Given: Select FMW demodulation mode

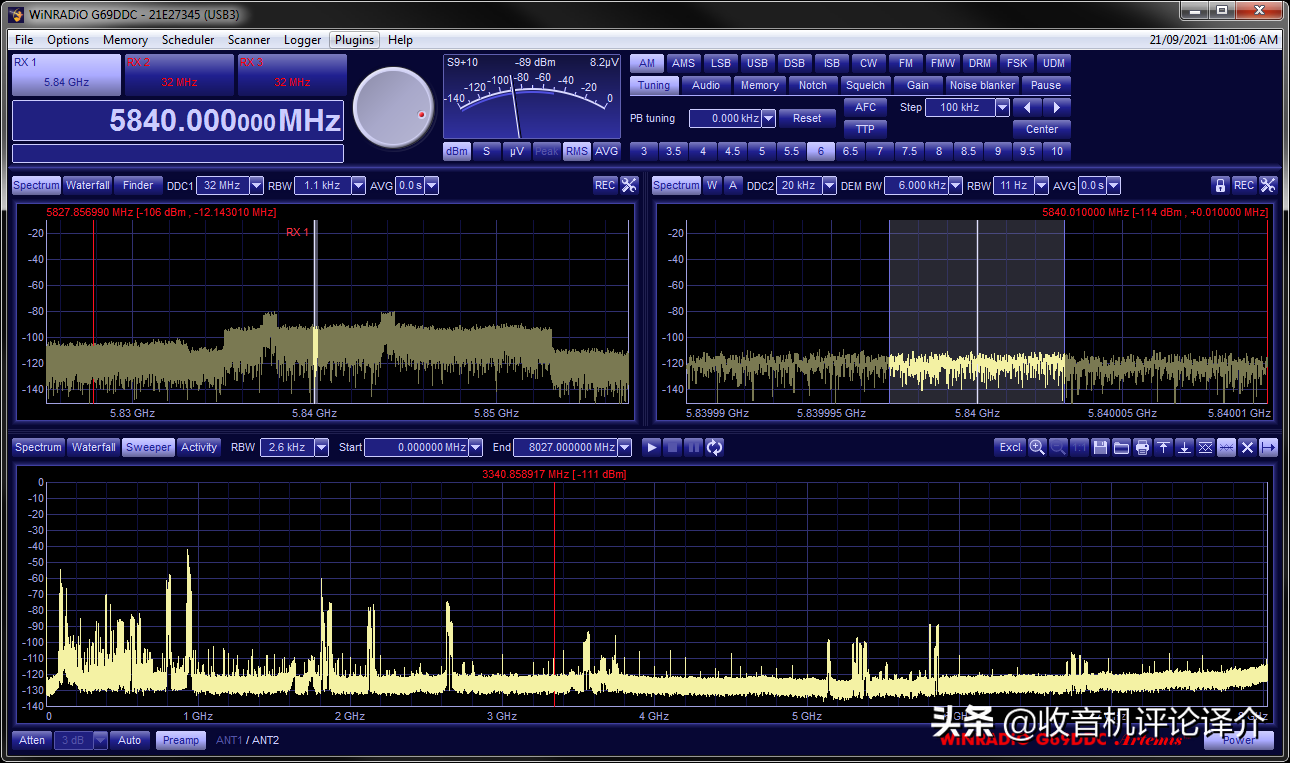Looking at the screenshot, I should 943,63.
